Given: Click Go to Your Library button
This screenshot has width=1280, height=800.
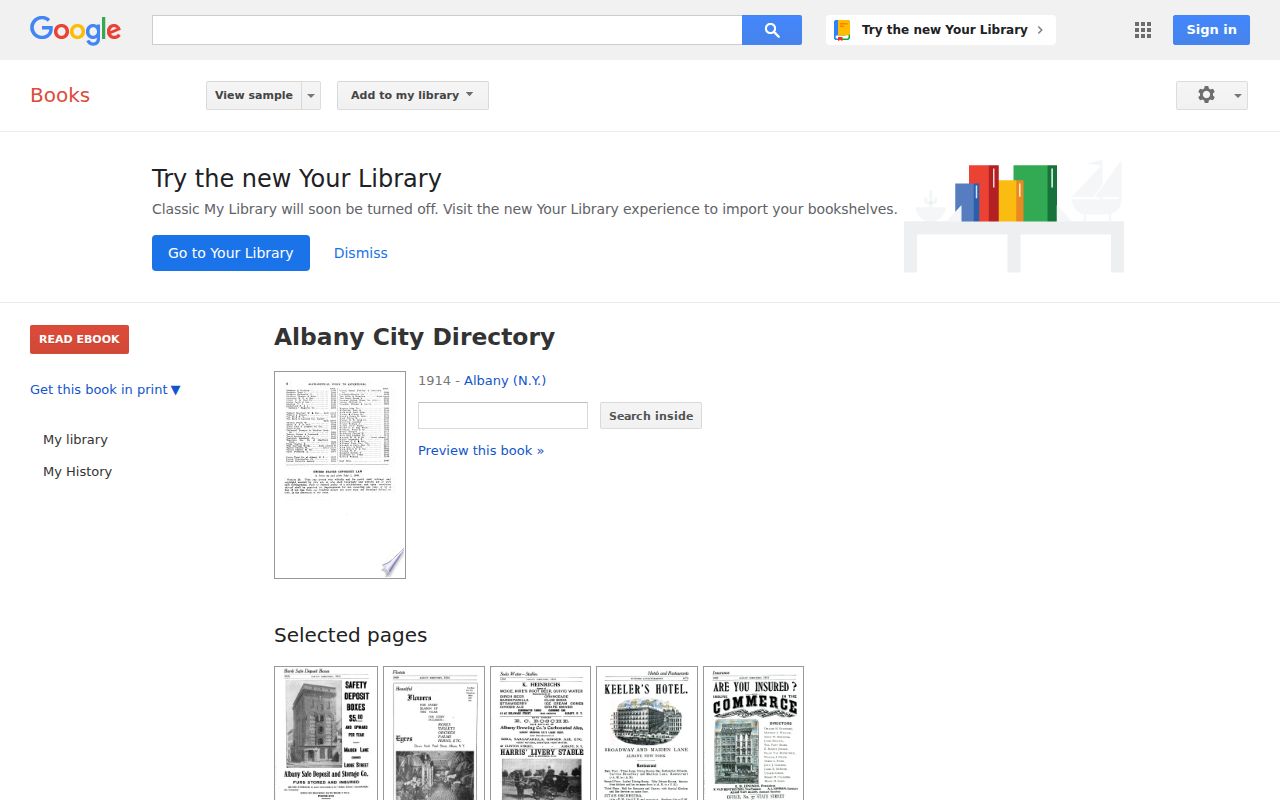Looking at the screenshot, I should point(231,253).
